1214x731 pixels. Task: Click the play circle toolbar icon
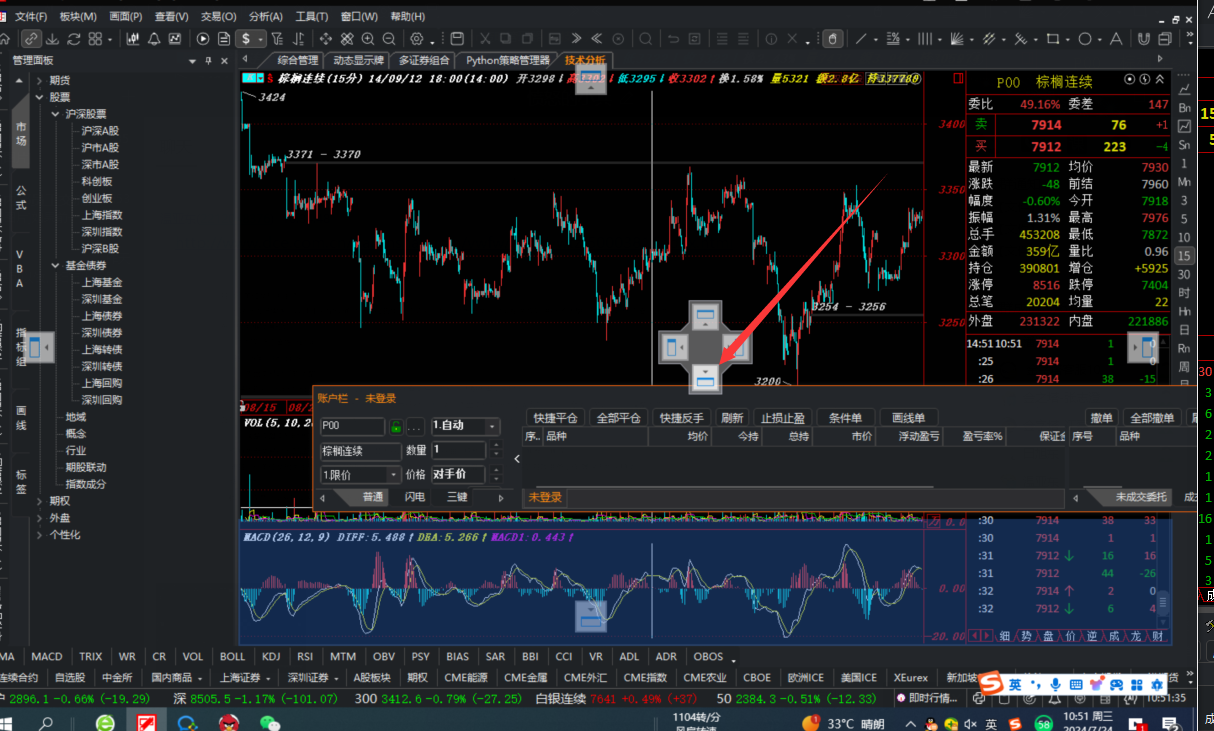coord(203,39)
